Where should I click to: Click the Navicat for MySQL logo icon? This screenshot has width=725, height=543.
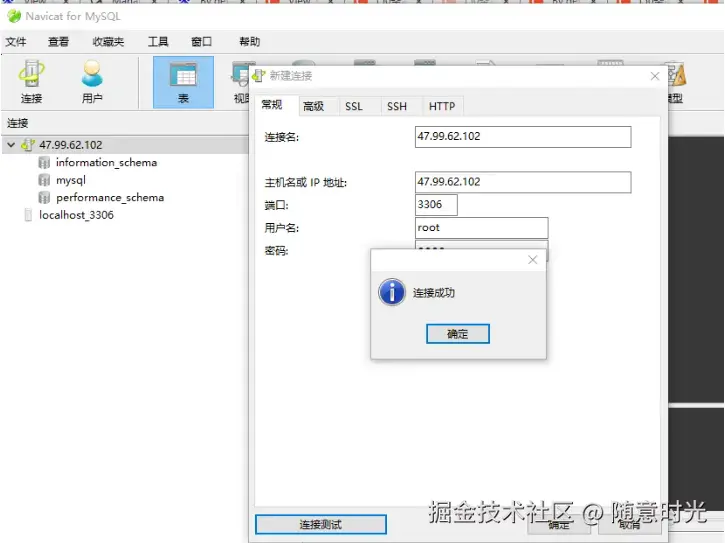[x=14, y=16]
